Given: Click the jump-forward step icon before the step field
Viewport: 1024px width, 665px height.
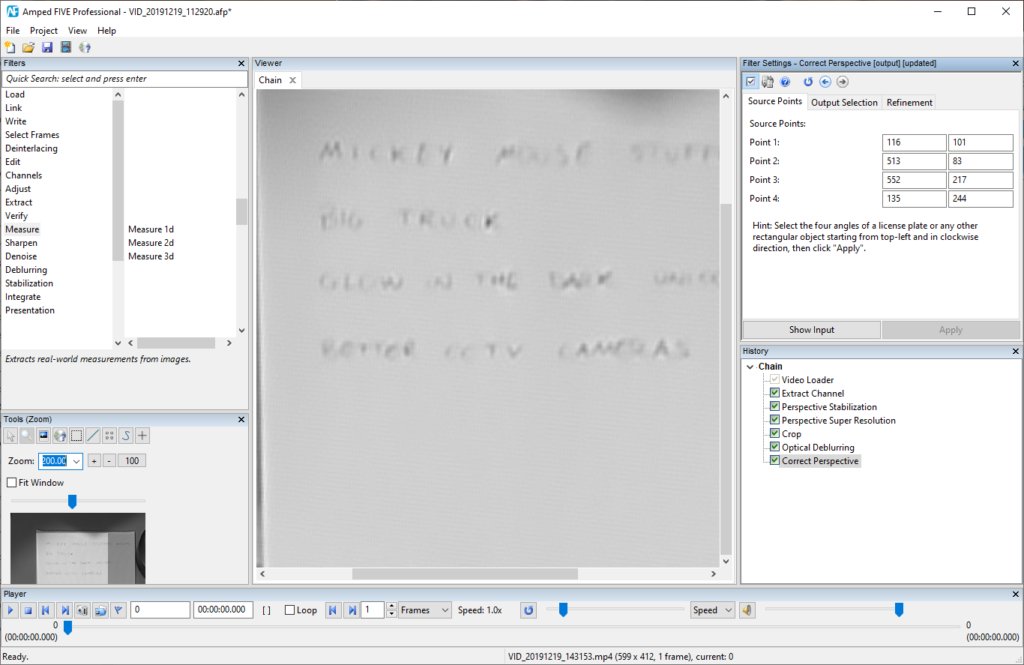Looking at the screenshot, I should 352,610.
